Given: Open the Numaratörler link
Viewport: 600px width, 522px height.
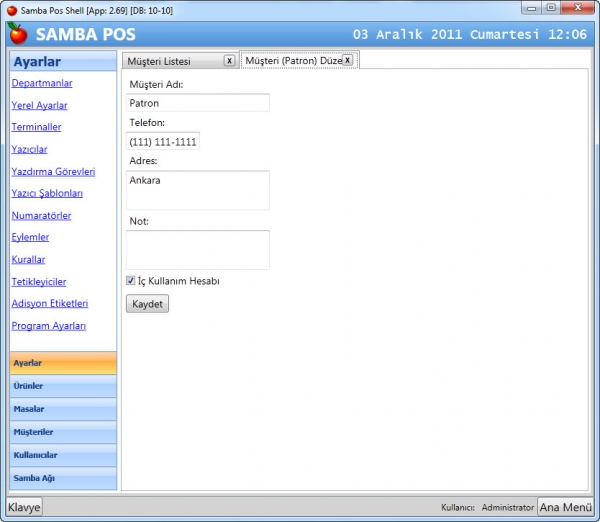Looking at the screenshot, I should coord(41,215).
